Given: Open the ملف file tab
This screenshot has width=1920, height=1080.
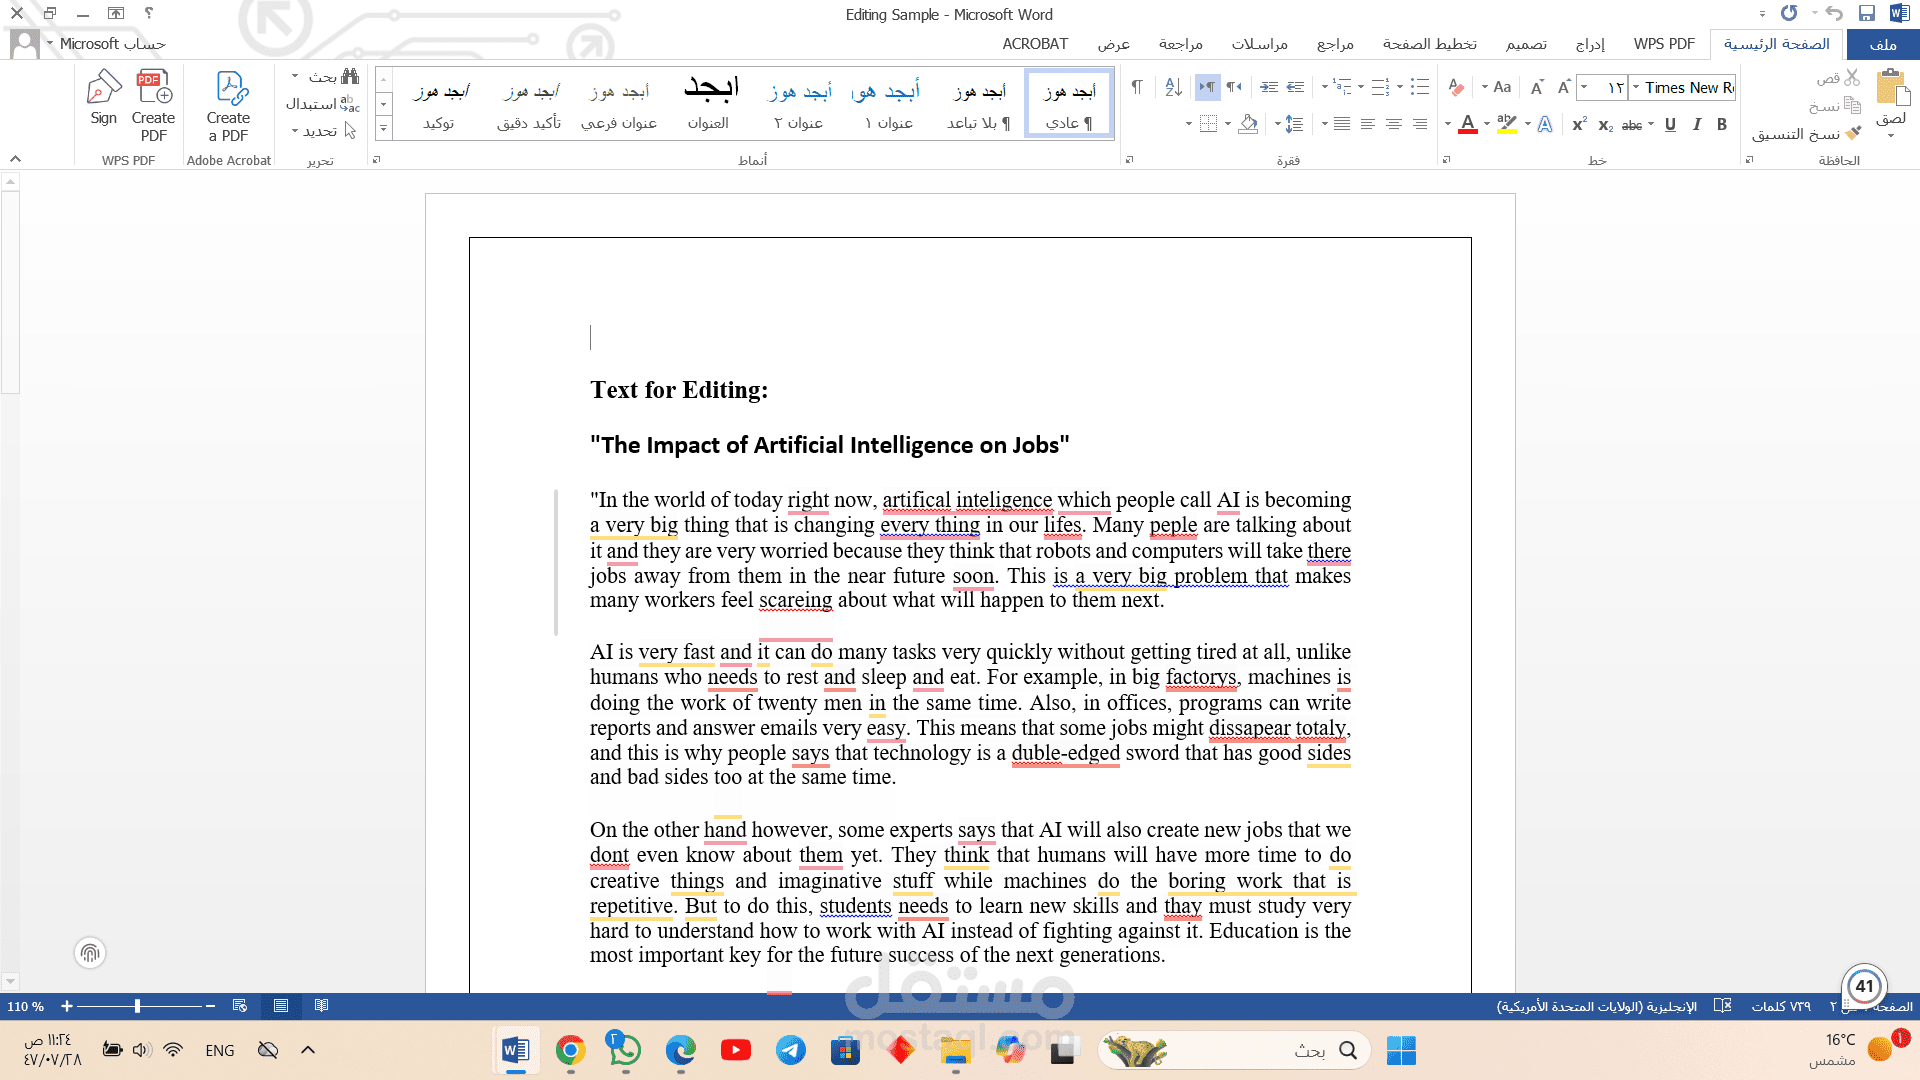Looking at the screenshot, I should pyautogui.click(x=1882, y=44).
